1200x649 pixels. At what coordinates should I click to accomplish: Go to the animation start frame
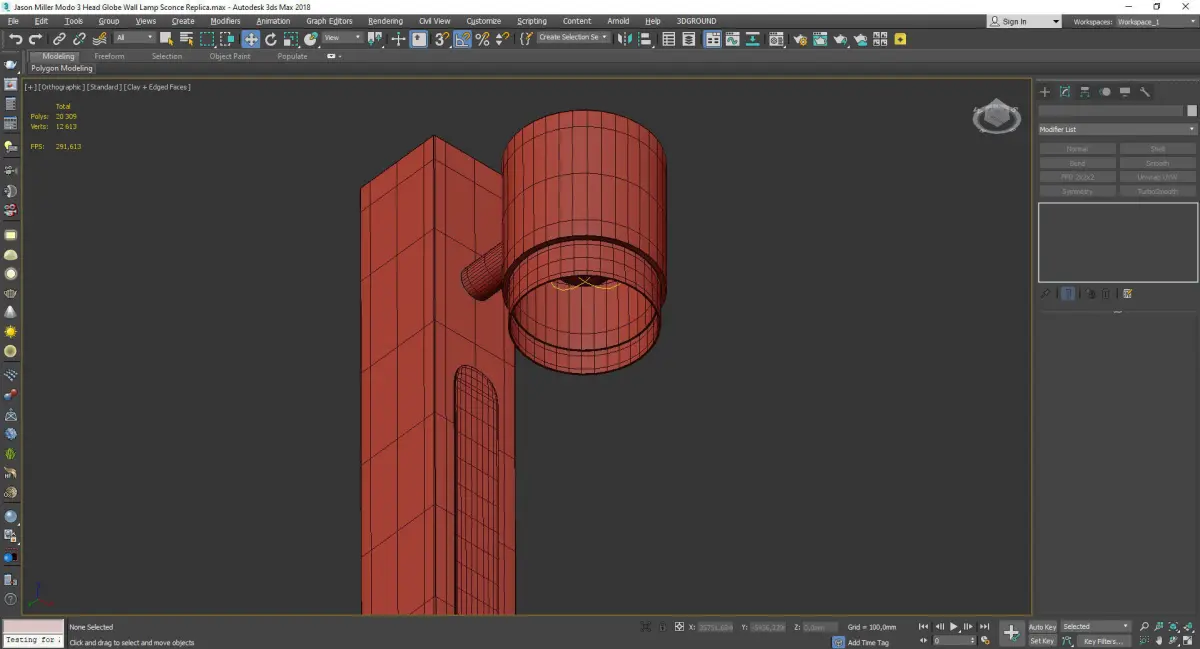[x=923, y=626]
